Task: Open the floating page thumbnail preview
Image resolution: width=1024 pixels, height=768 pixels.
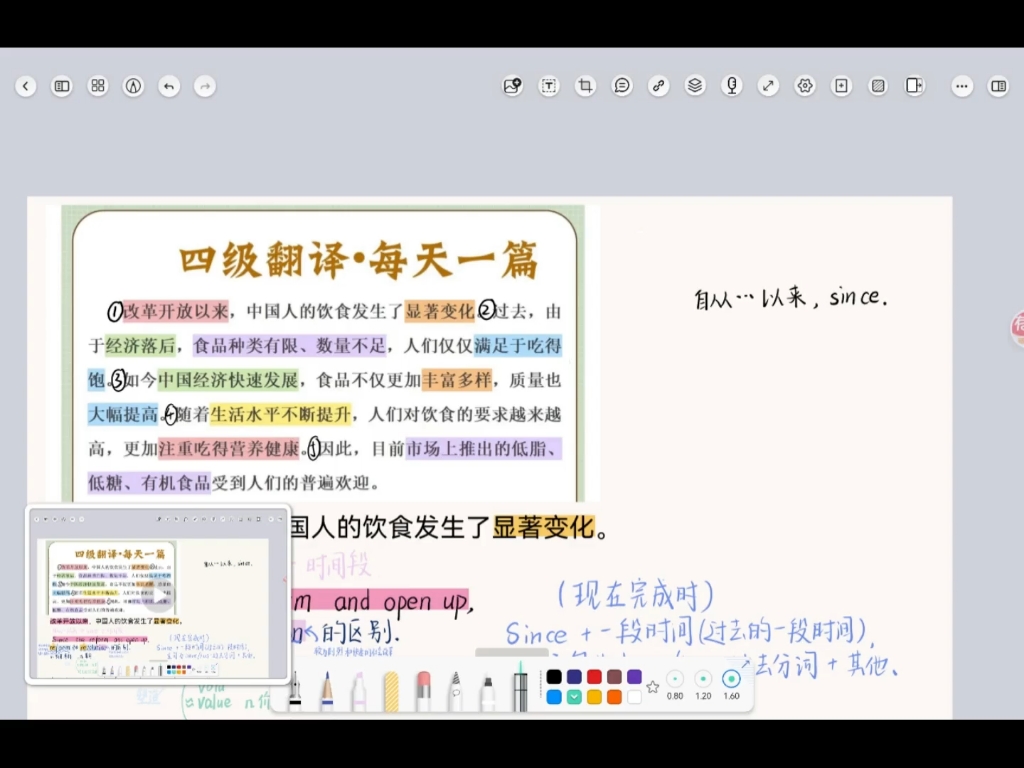Action: point(158,594)
